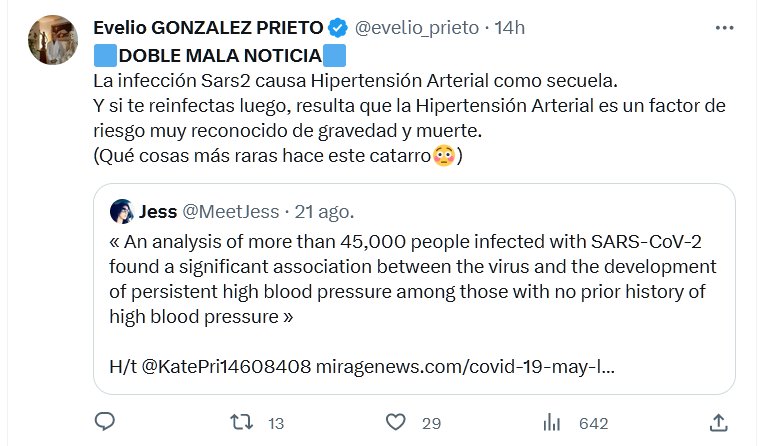Click the retweet count of 13
This screenshot has width=768, height=446.
pos(277,423)
